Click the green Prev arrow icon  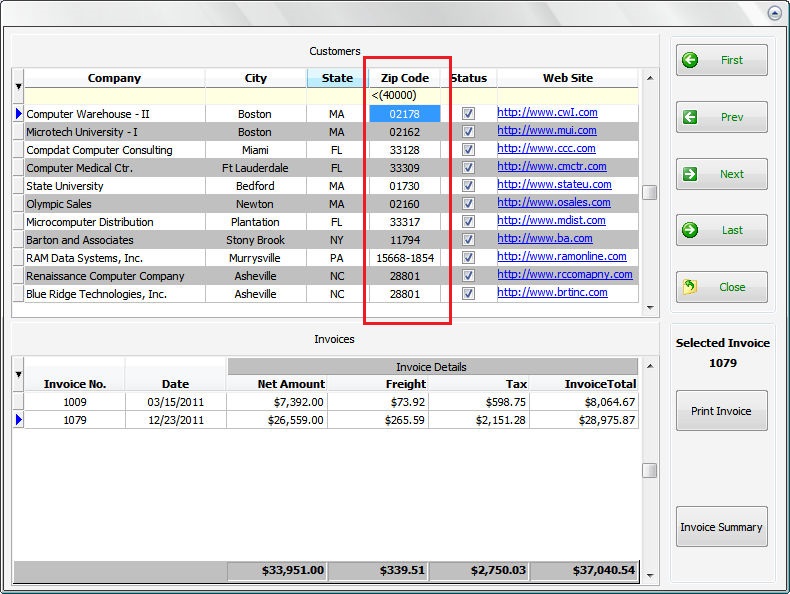click(x=690, y=117)
